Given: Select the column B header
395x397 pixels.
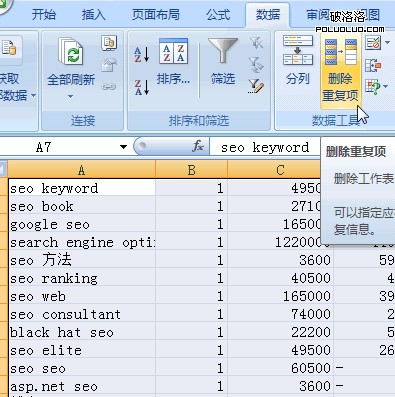Looking at the screenshot, I should pos(191,170).
